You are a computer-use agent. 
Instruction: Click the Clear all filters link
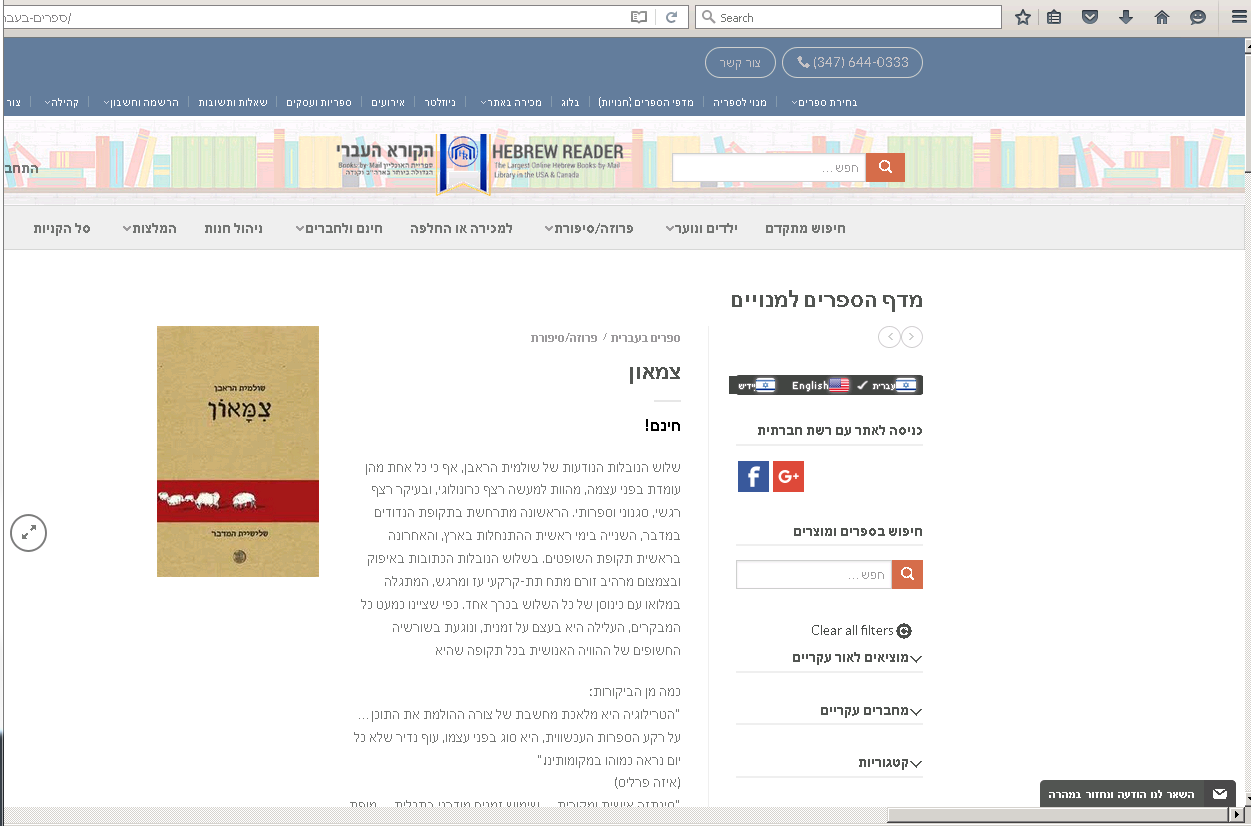(852, 631)
